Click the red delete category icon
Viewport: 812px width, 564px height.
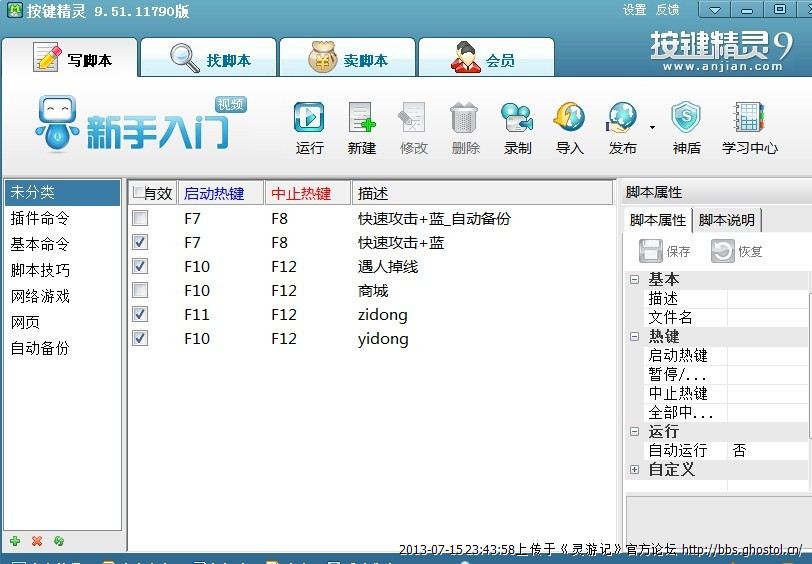click(x=37, y=541)
